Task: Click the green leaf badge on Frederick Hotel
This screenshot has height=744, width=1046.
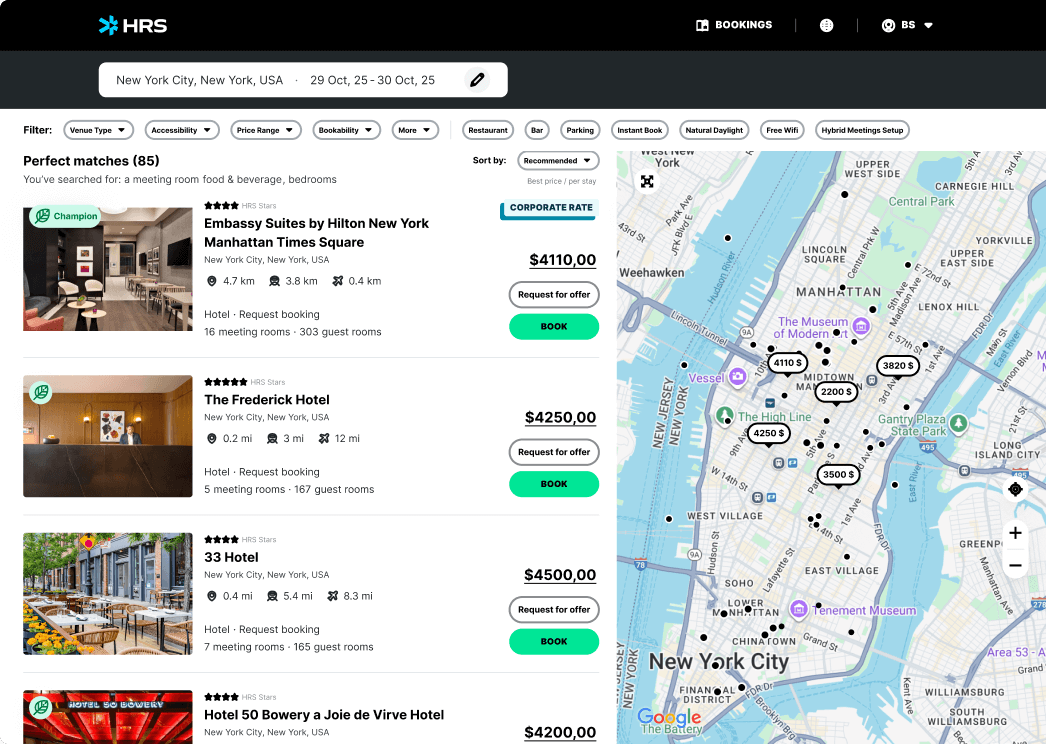Action: pyautogui.click(x=41, y=392)
